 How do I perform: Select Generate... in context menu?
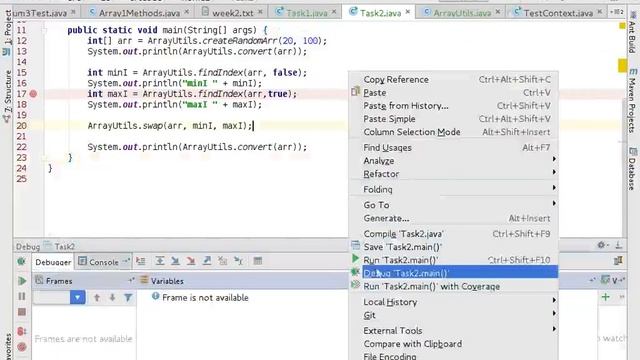coord(453,218)
